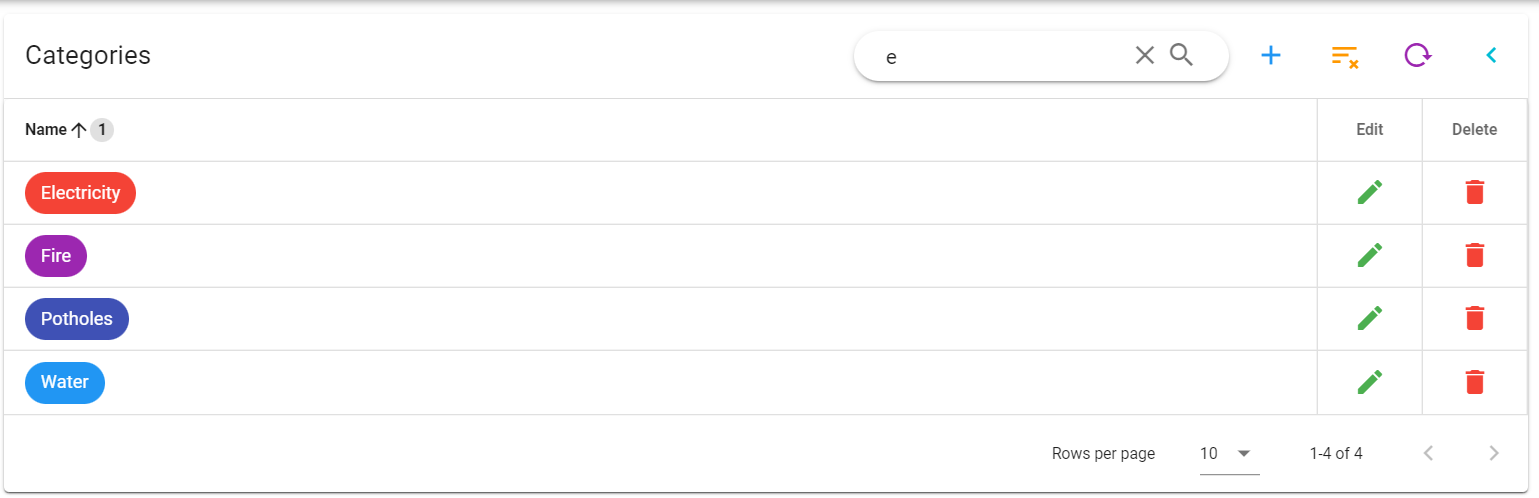The width and height of the screenshot is (1539, 498).
Task: Delete the Water category
Action: 1475,382
